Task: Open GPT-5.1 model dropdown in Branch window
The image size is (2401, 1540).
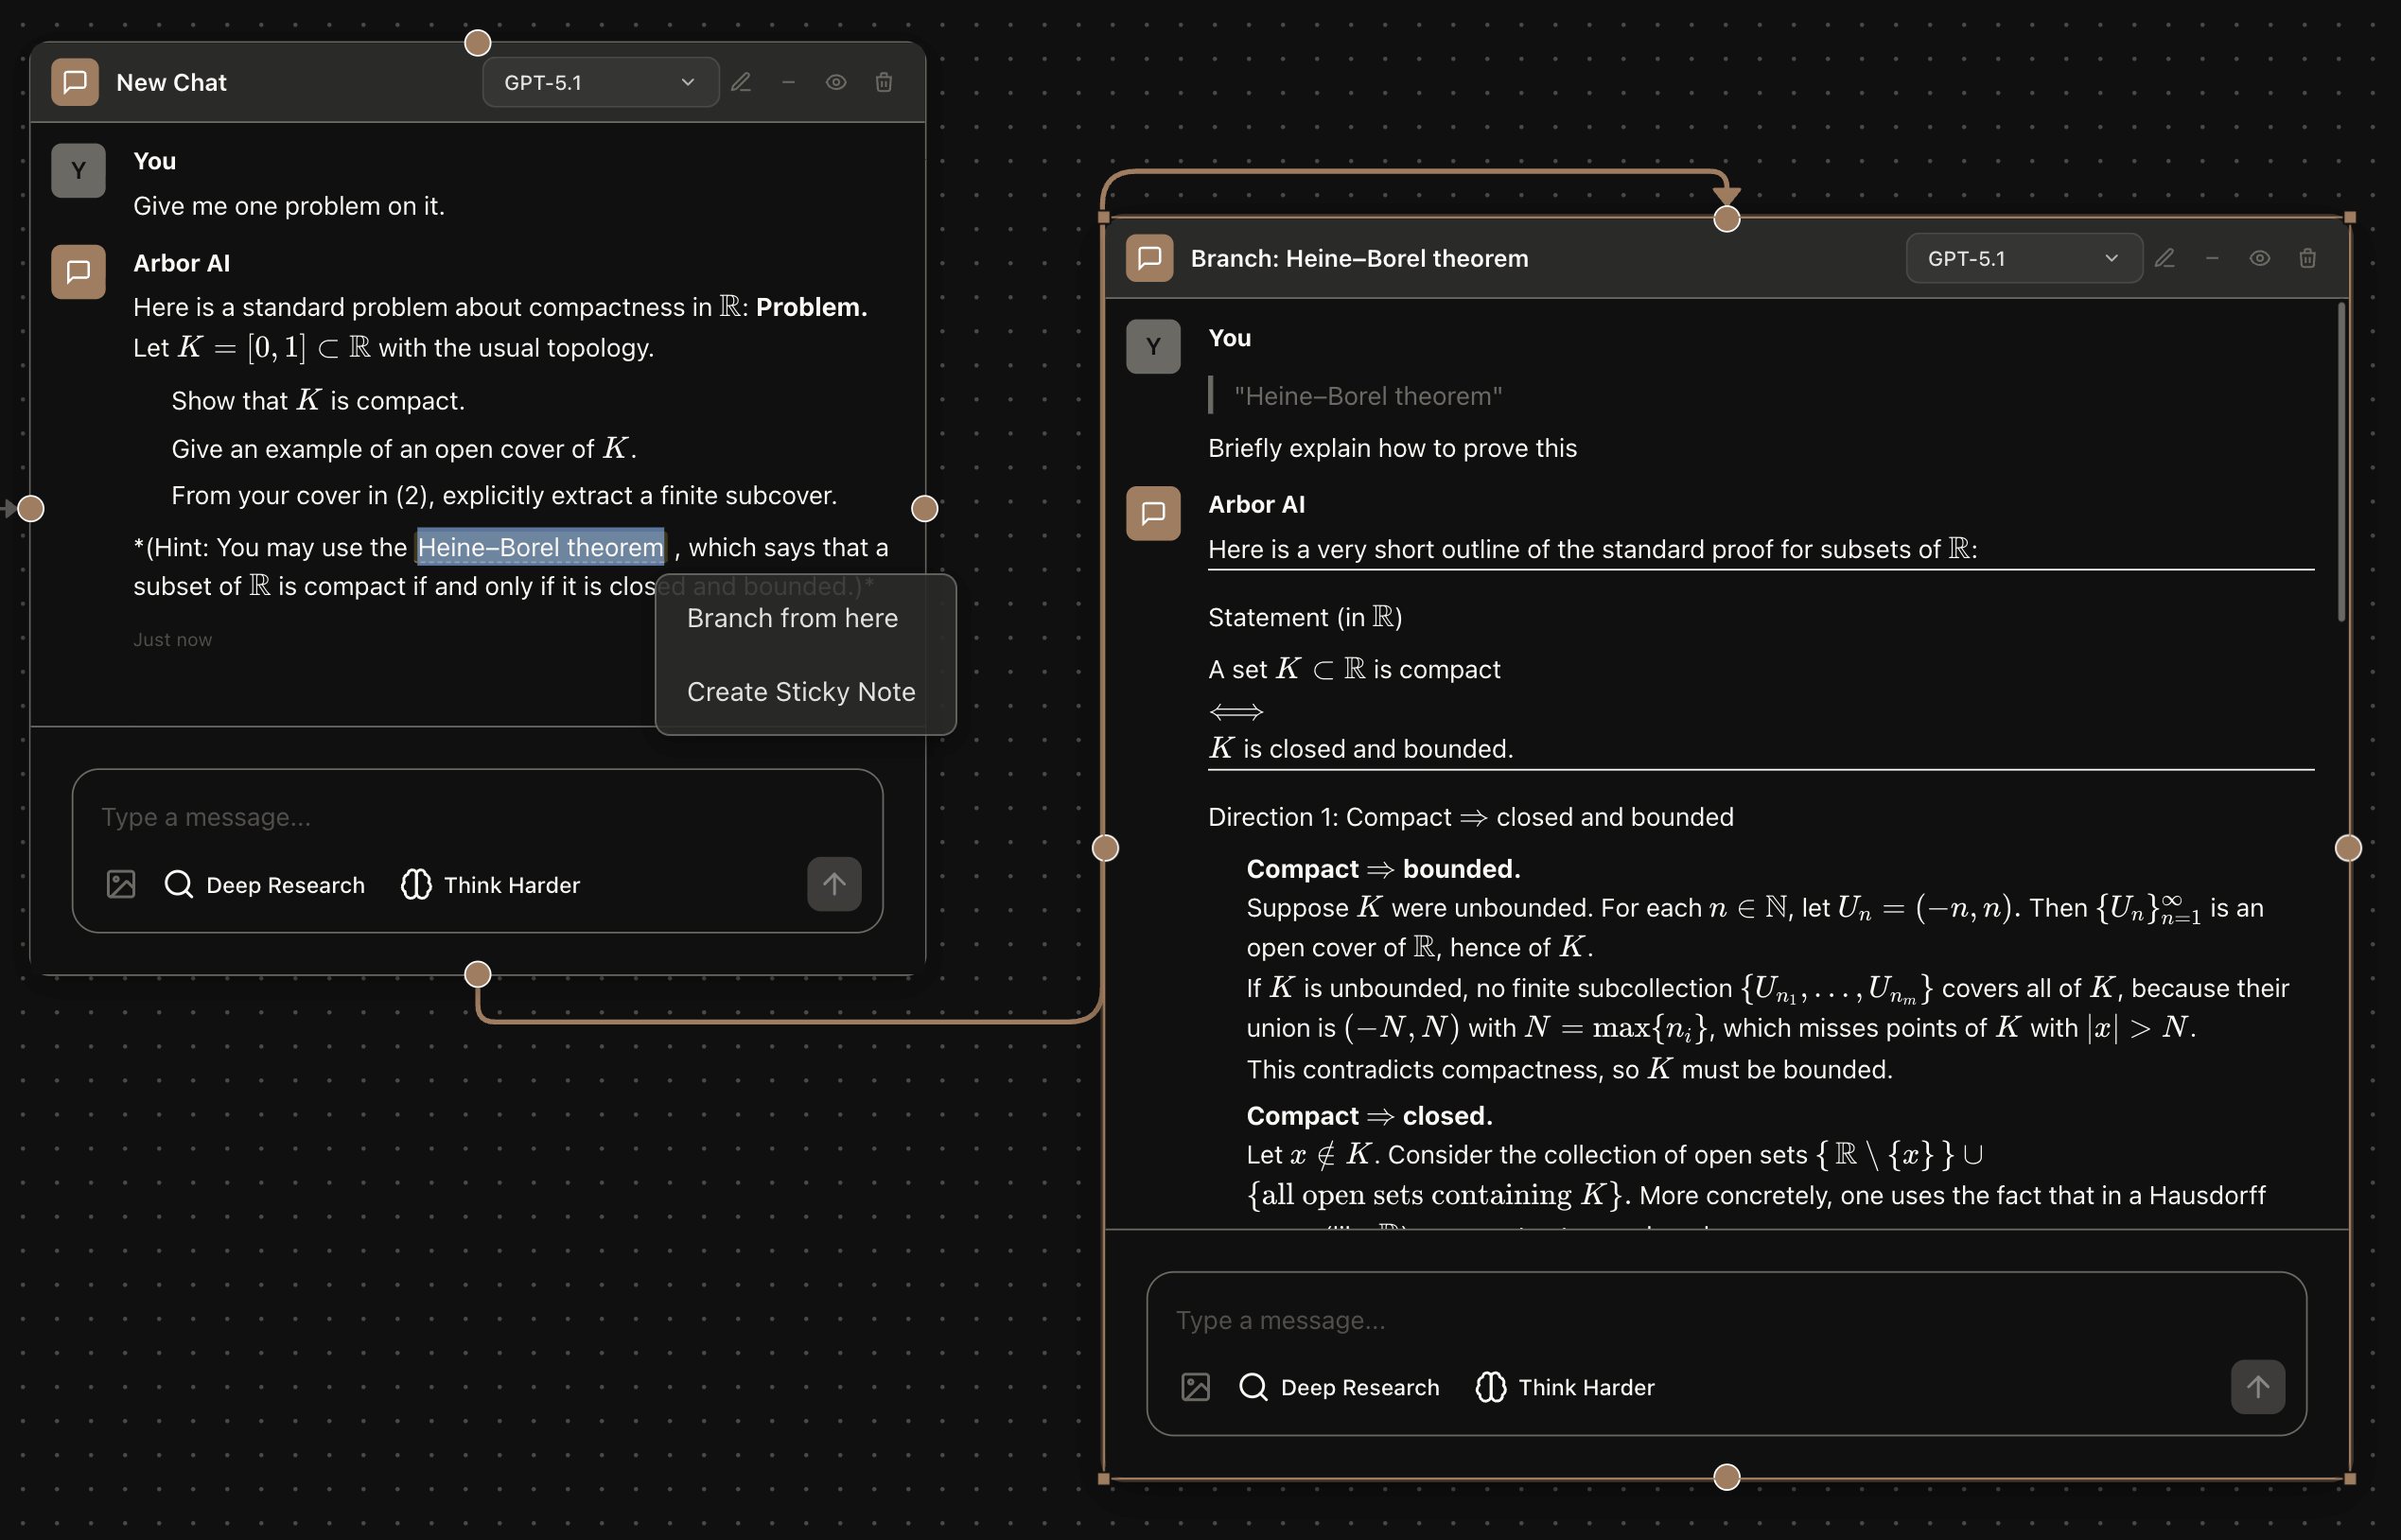Action: pos(2023,258)
